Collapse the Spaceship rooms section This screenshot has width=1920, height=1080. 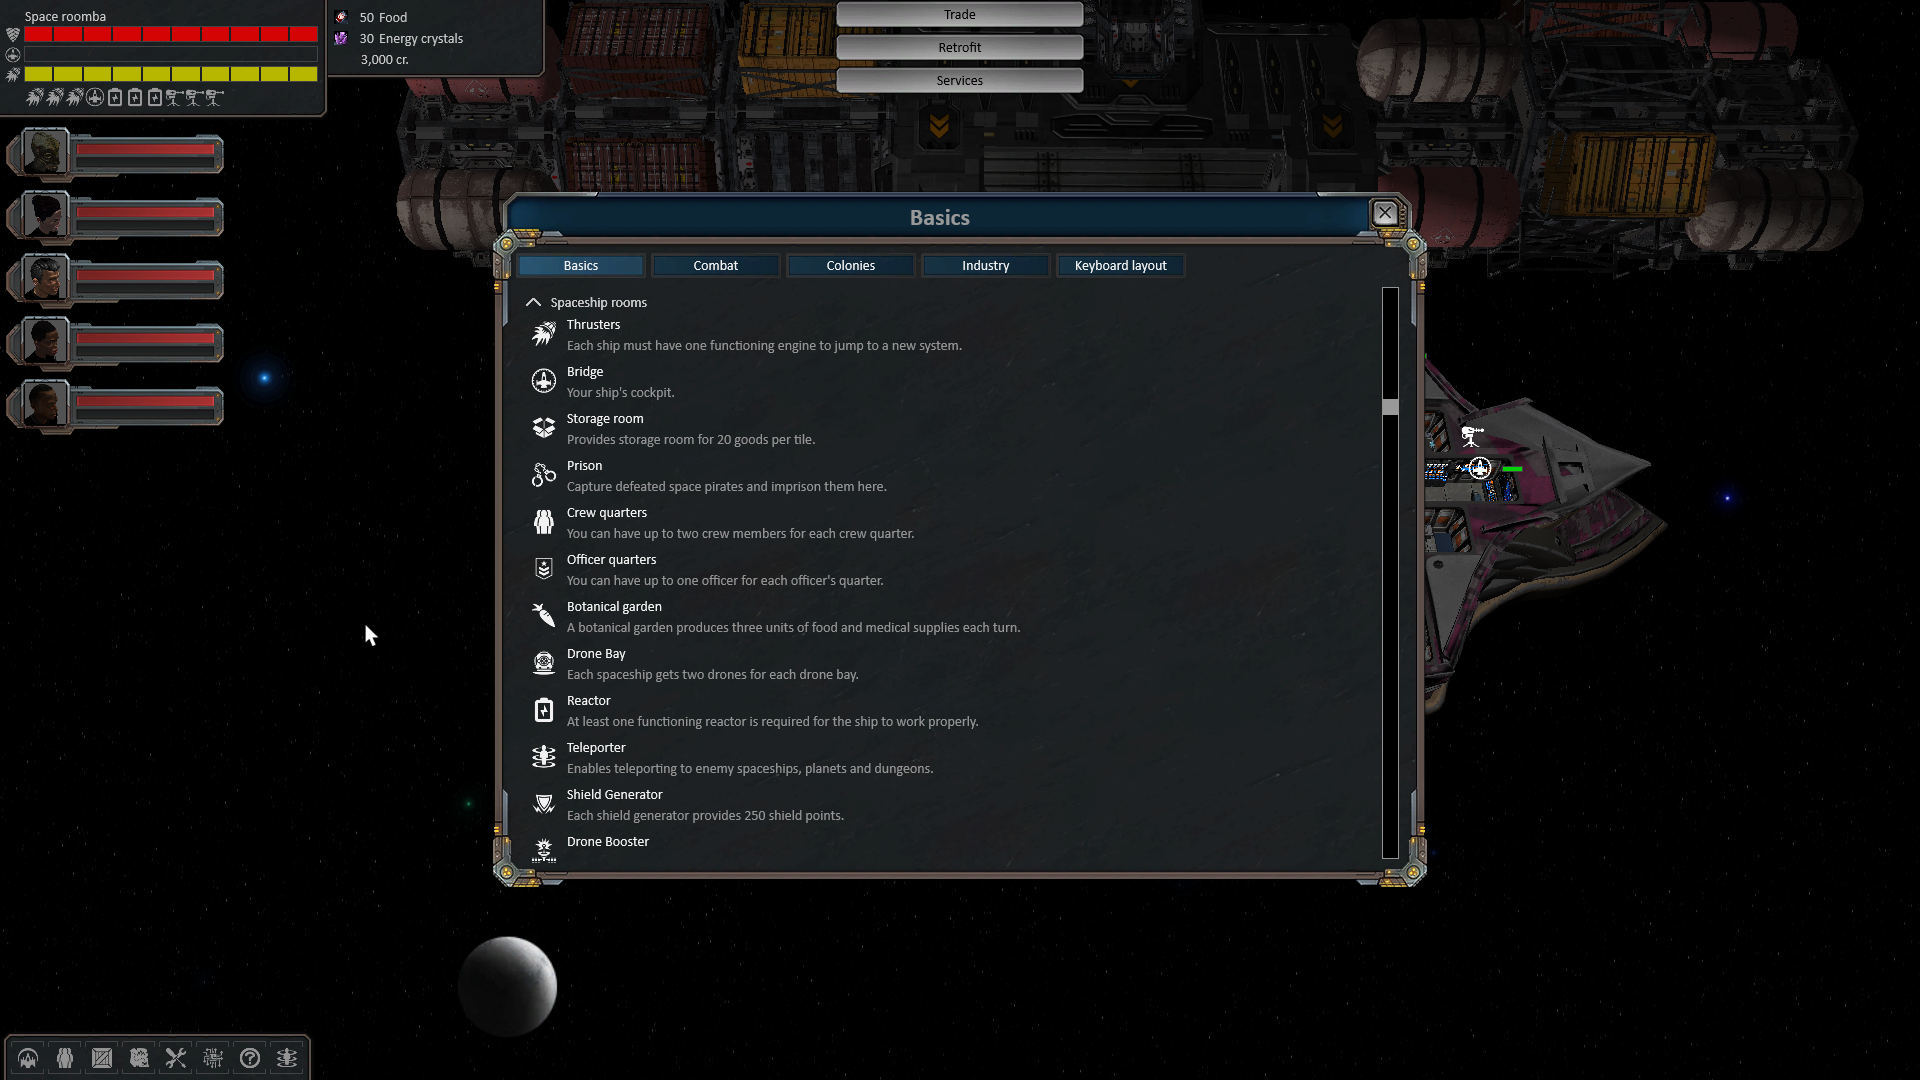(x=534, y=302)
